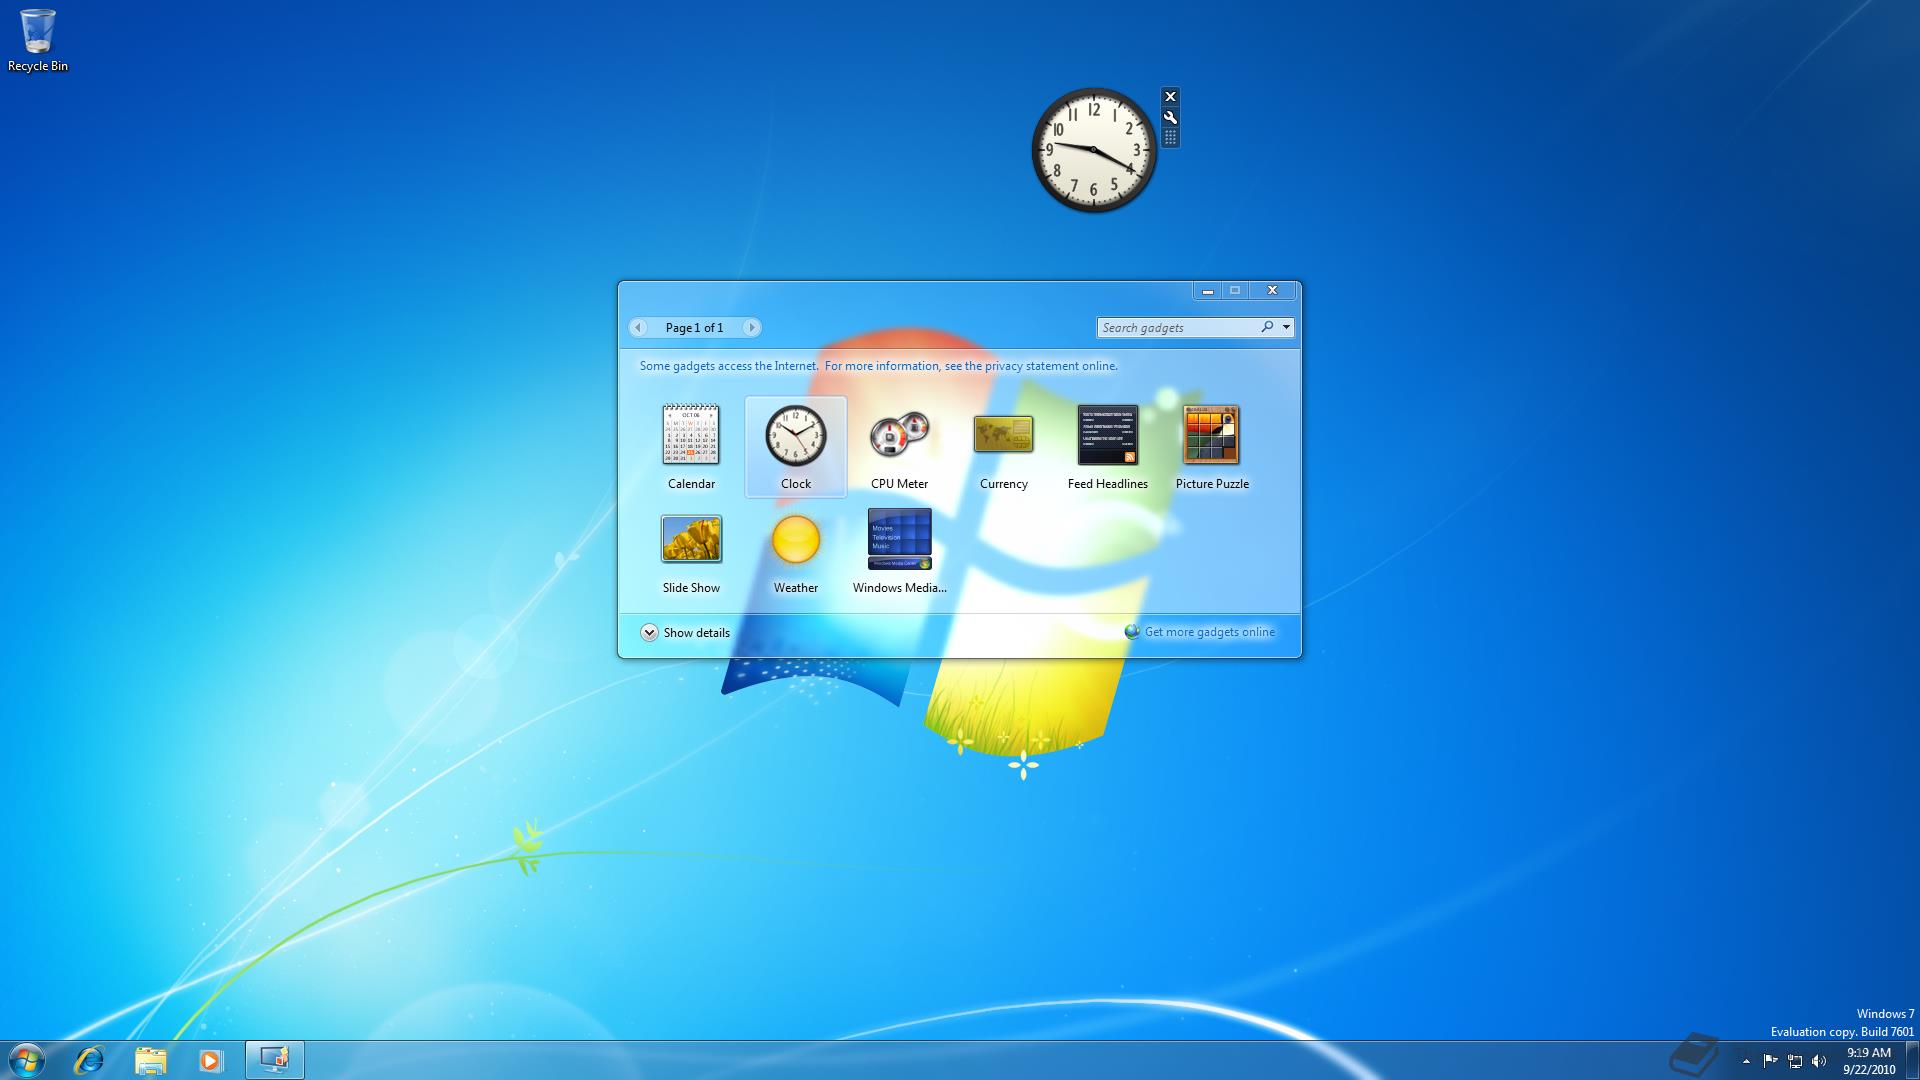The height and width of the screenshot is (1080, 1920).
Task: Select the Calendar gadget icon
Action: (x=691, y=435)
